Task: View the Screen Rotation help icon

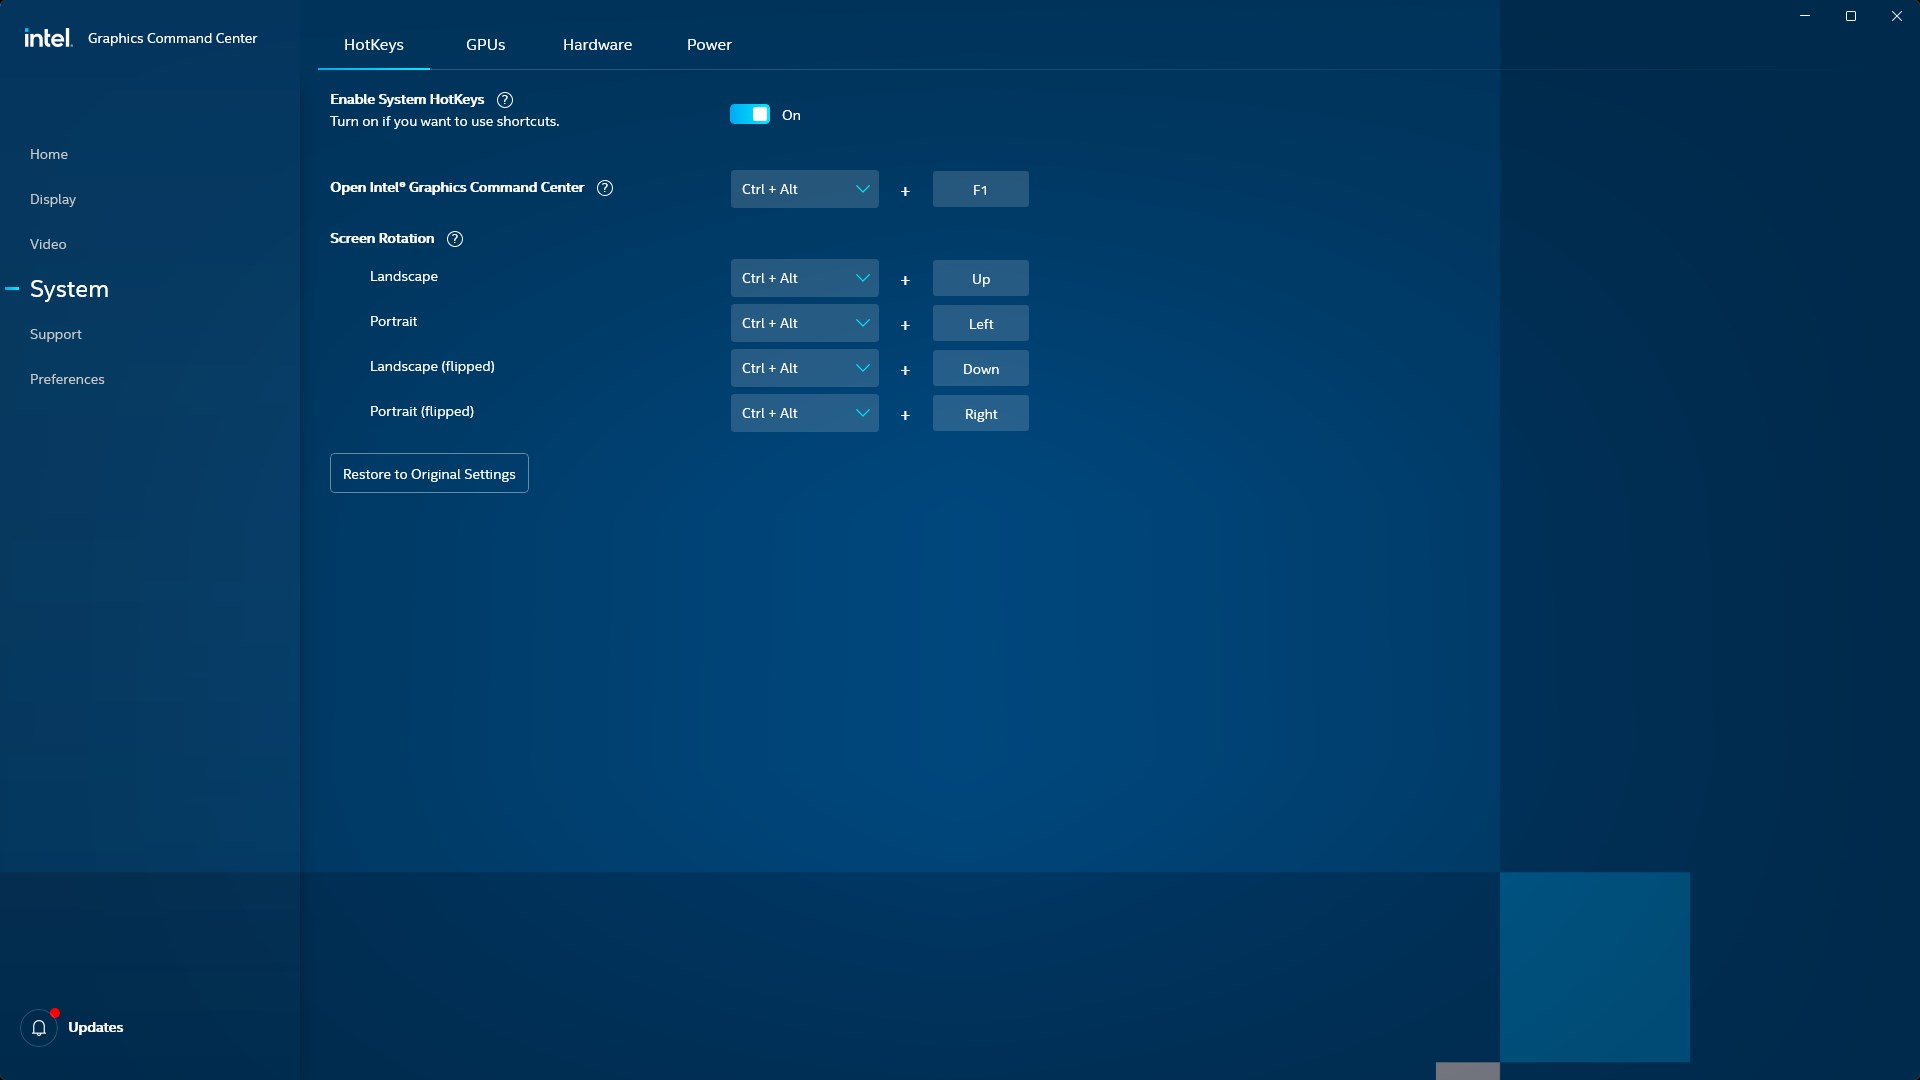Action: click(x=454, y=239)
